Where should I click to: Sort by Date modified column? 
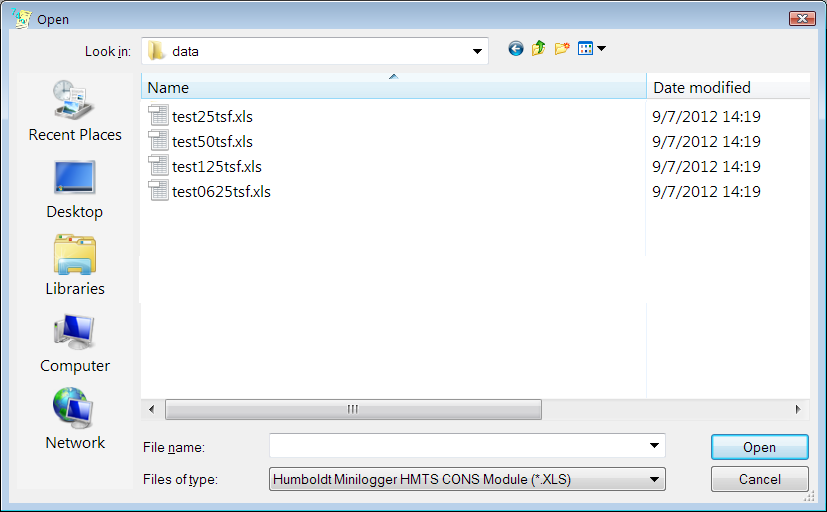(727, 88)
